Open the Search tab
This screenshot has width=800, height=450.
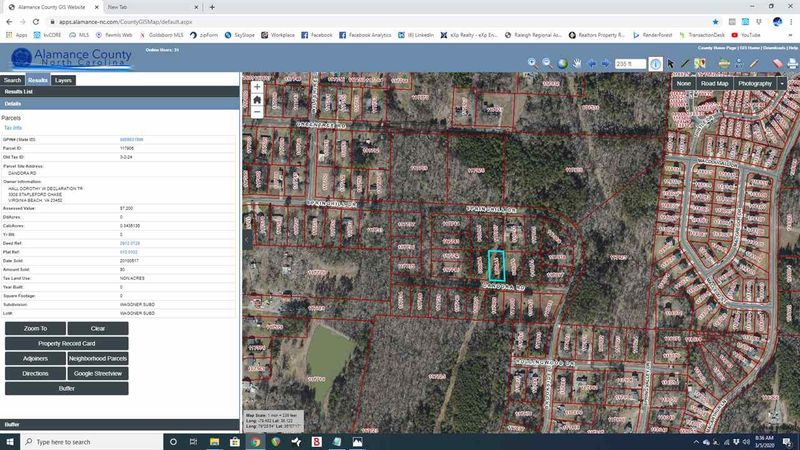(12, 80)
